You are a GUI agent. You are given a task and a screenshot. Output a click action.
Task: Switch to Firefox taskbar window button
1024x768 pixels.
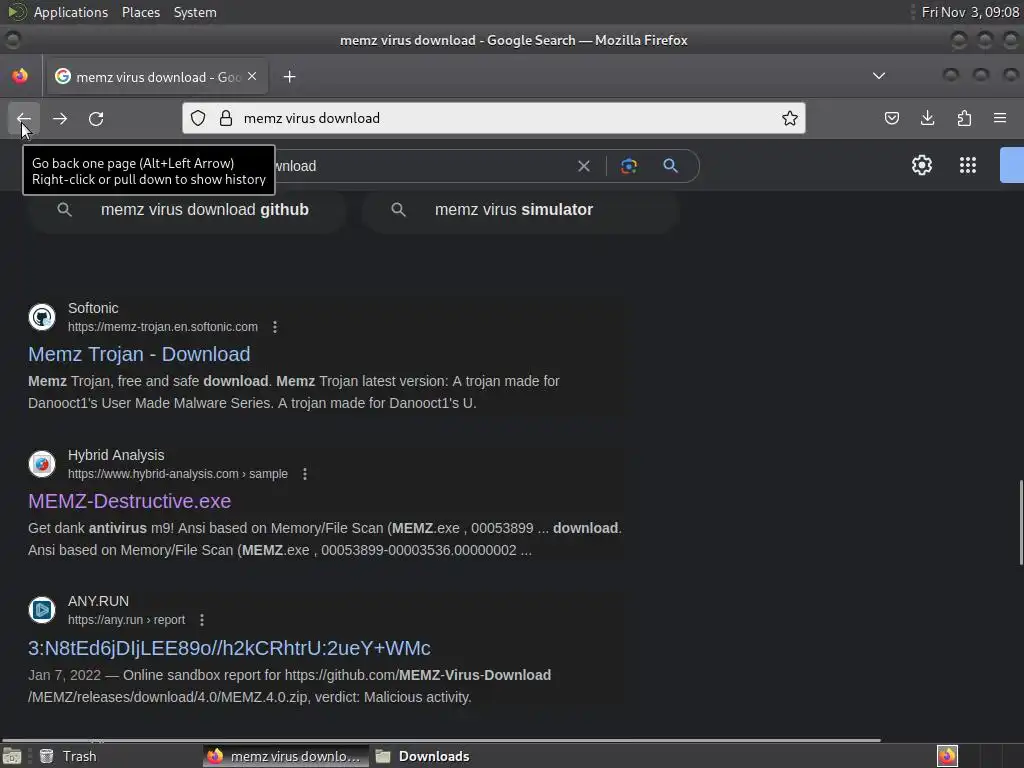(285, 756)
